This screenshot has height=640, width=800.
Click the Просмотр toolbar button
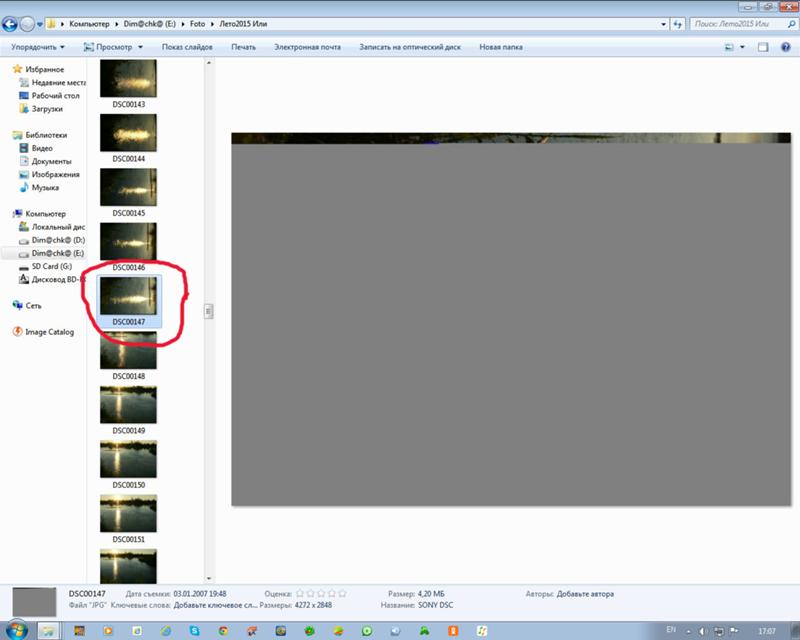(108, 47)
